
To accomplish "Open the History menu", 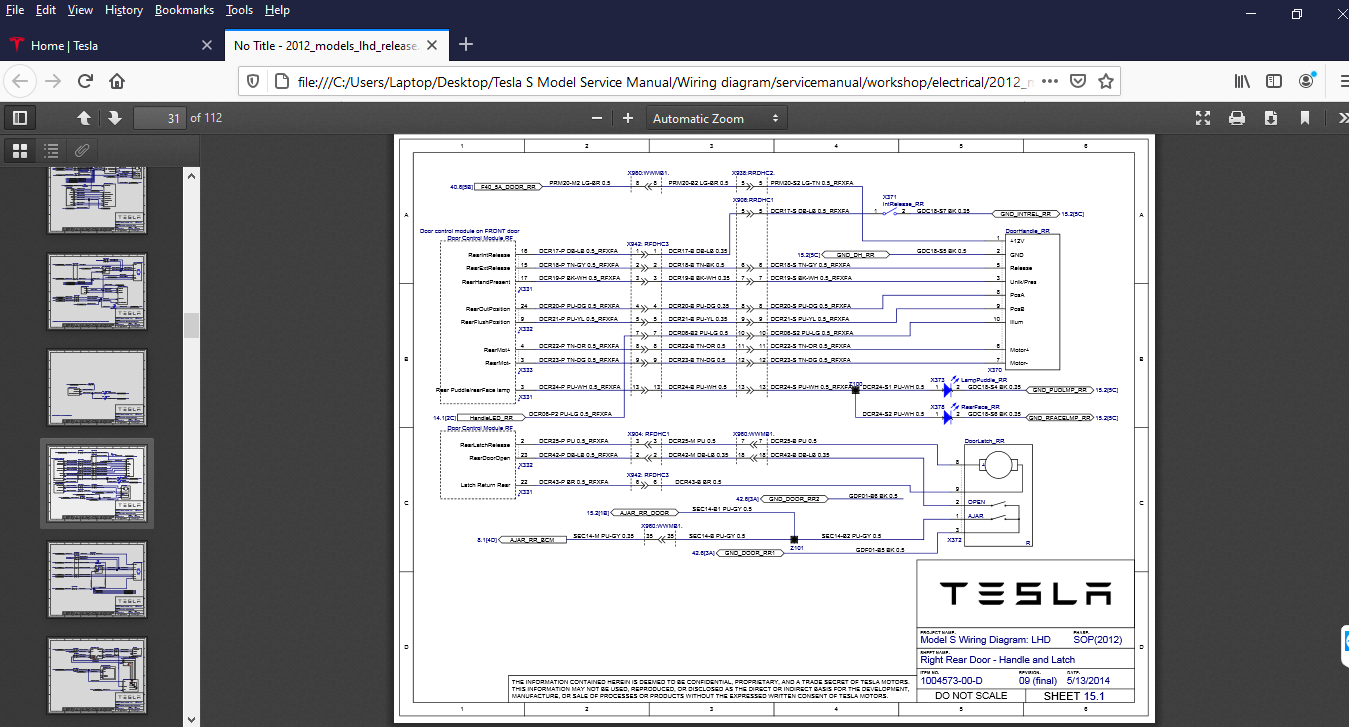I will coord(124,10).
